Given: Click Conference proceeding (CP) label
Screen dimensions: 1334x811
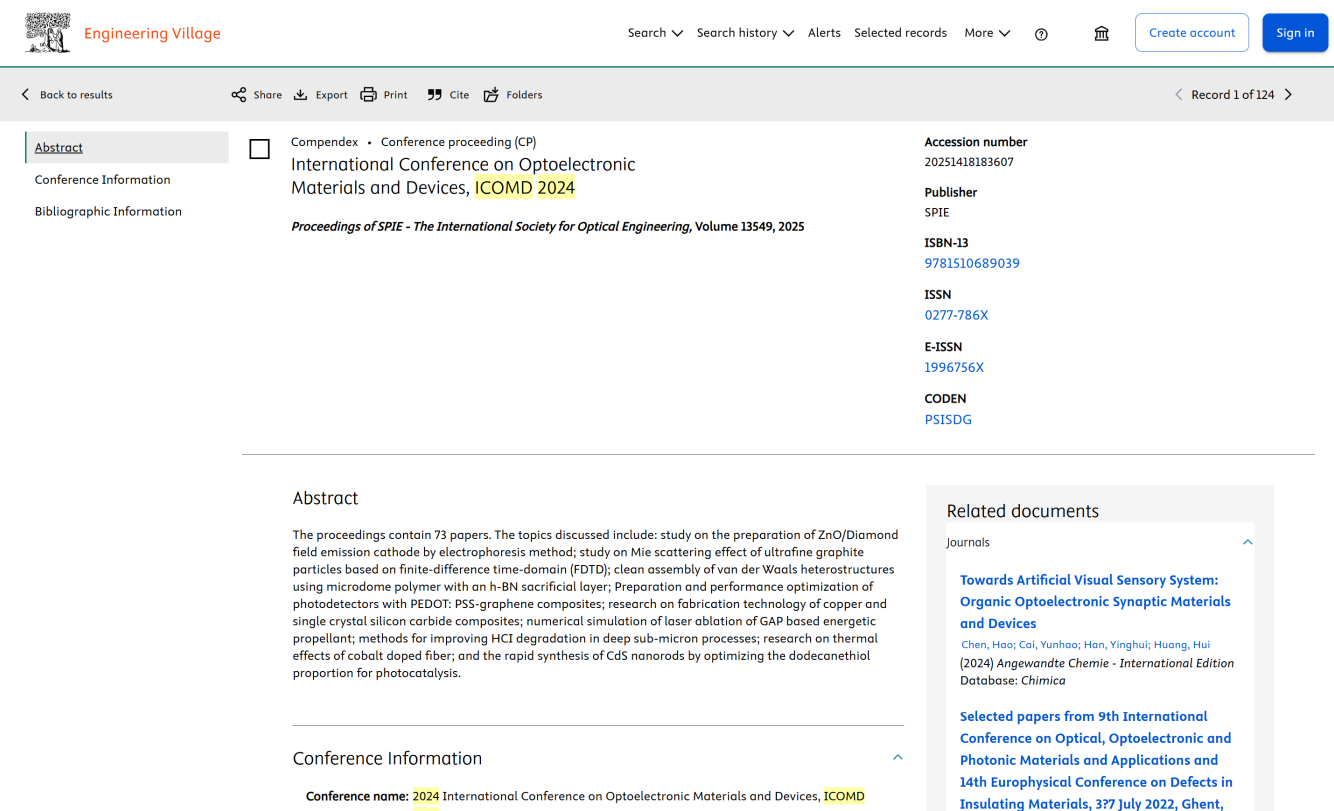Looking at the screenshot, I should coord(458,142).
